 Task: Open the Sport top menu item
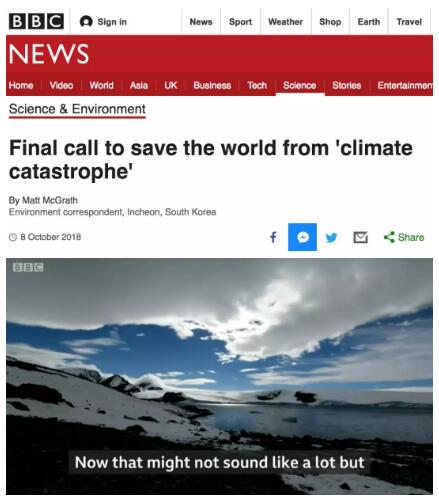pos(240,22)
